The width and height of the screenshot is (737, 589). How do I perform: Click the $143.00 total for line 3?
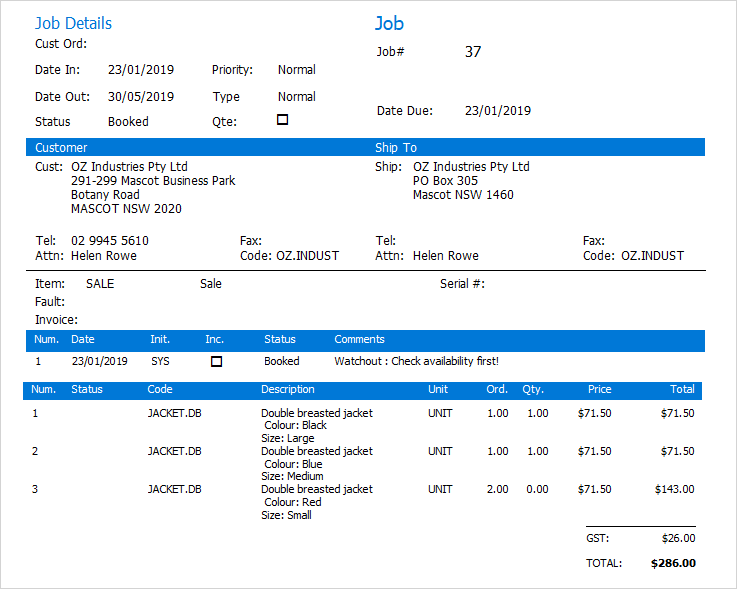click(x=675, y=490)
